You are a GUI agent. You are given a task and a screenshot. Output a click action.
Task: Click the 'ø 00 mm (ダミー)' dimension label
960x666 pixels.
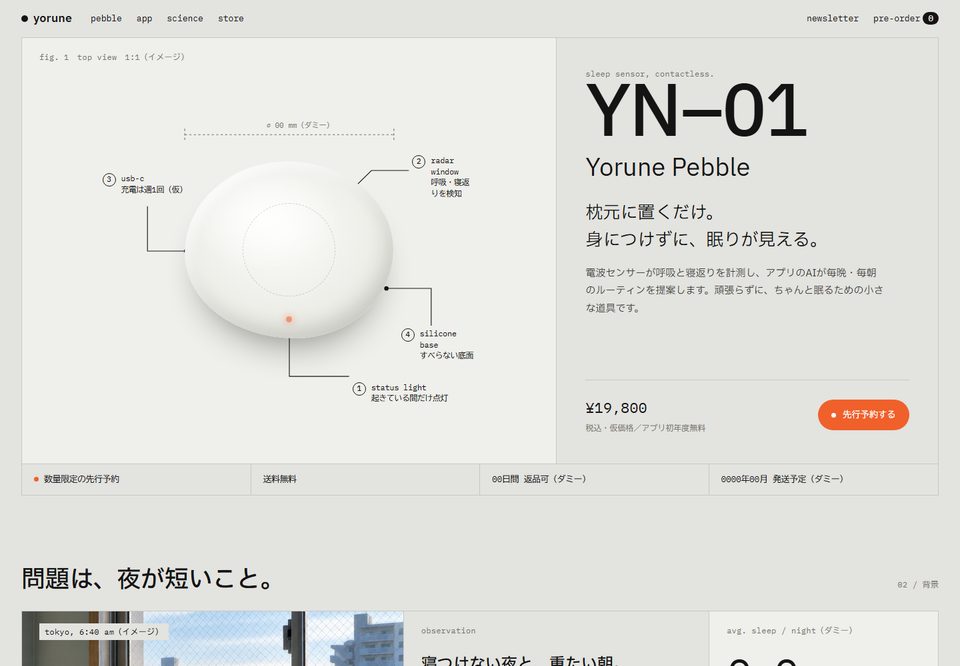click(298, 125)
